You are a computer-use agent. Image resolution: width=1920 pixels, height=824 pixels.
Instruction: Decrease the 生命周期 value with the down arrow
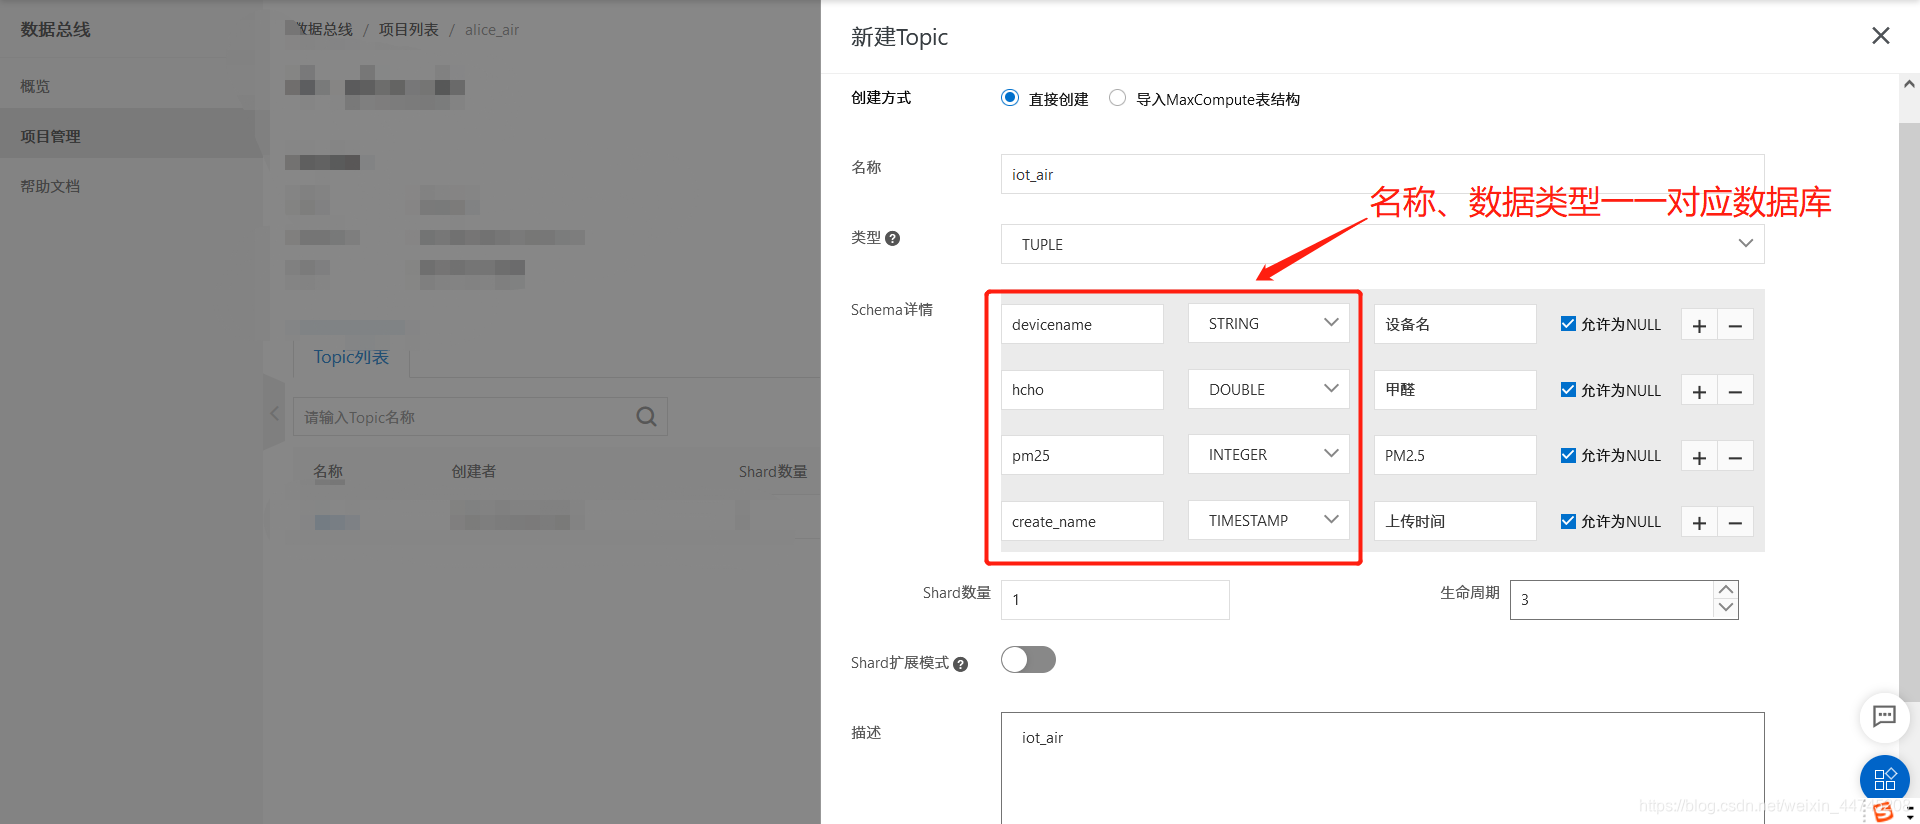1726,608
